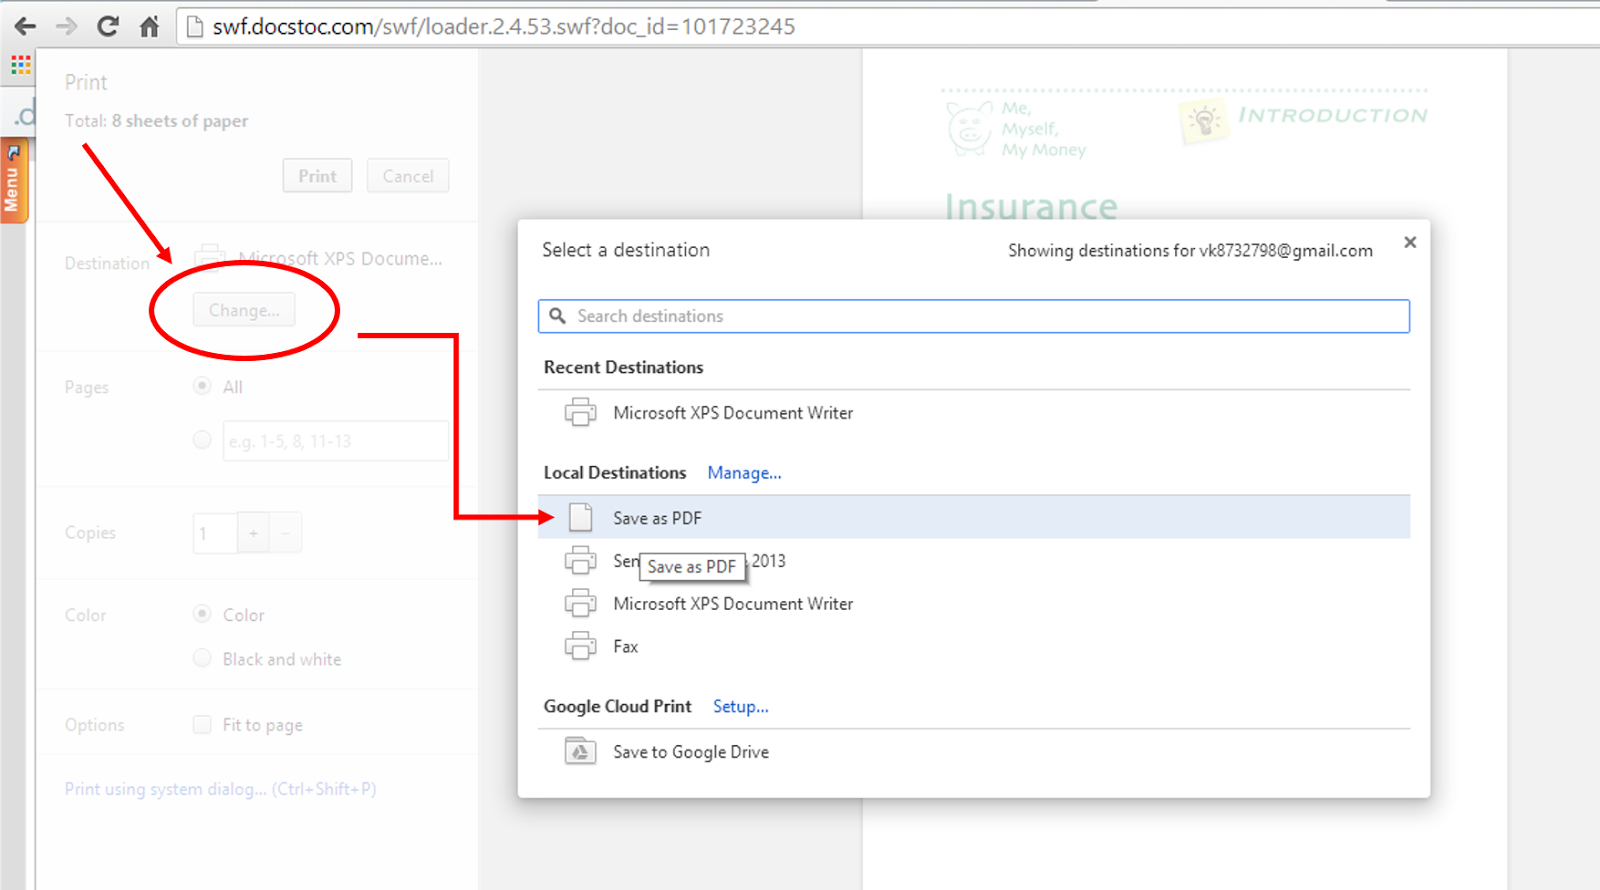Click the Print button
Screen dimensions: 1600x890
click(317, 176)
